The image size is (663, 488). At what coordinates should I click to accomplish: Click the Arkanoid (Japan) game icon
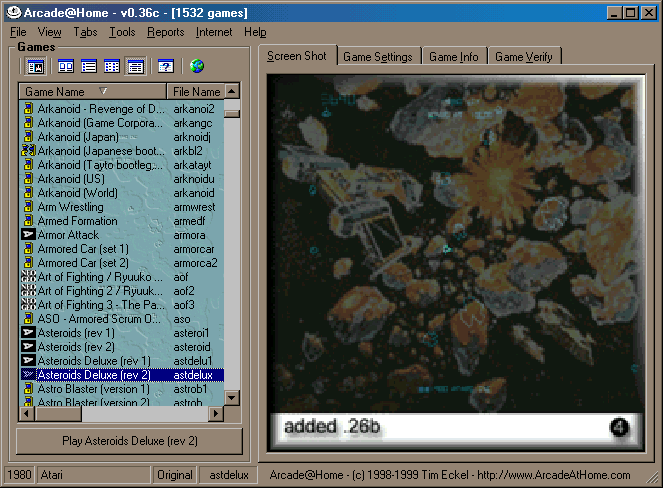coord(28,137)
